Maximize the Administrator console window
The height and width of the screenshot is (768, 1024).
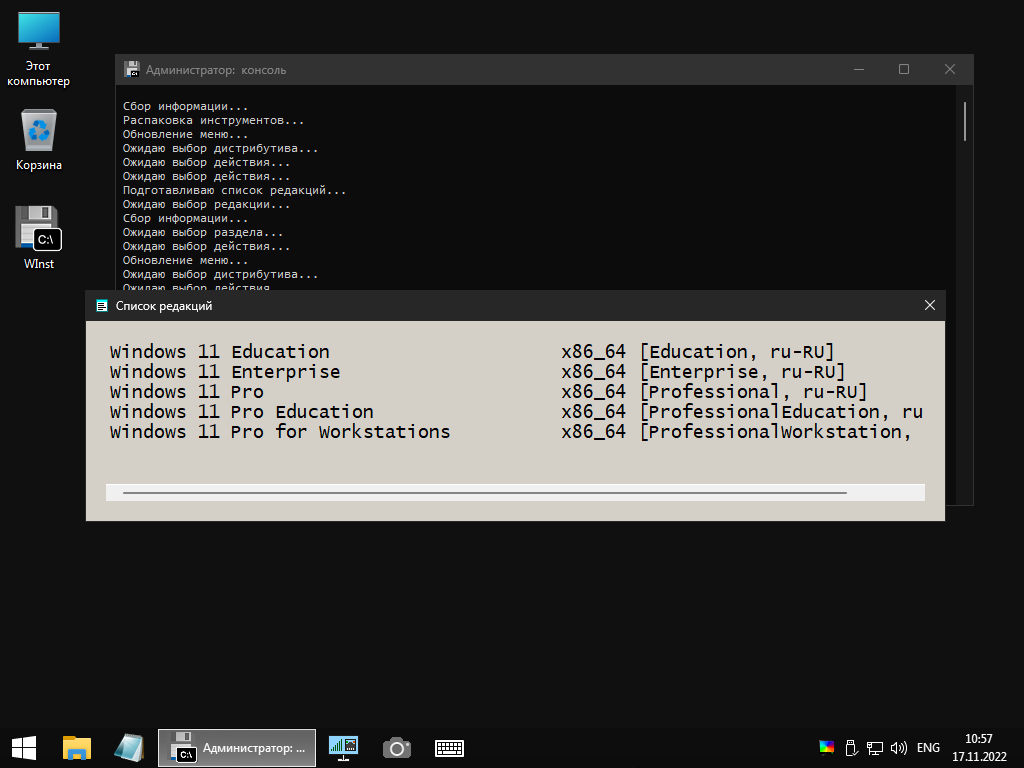[x=904, y=69]
